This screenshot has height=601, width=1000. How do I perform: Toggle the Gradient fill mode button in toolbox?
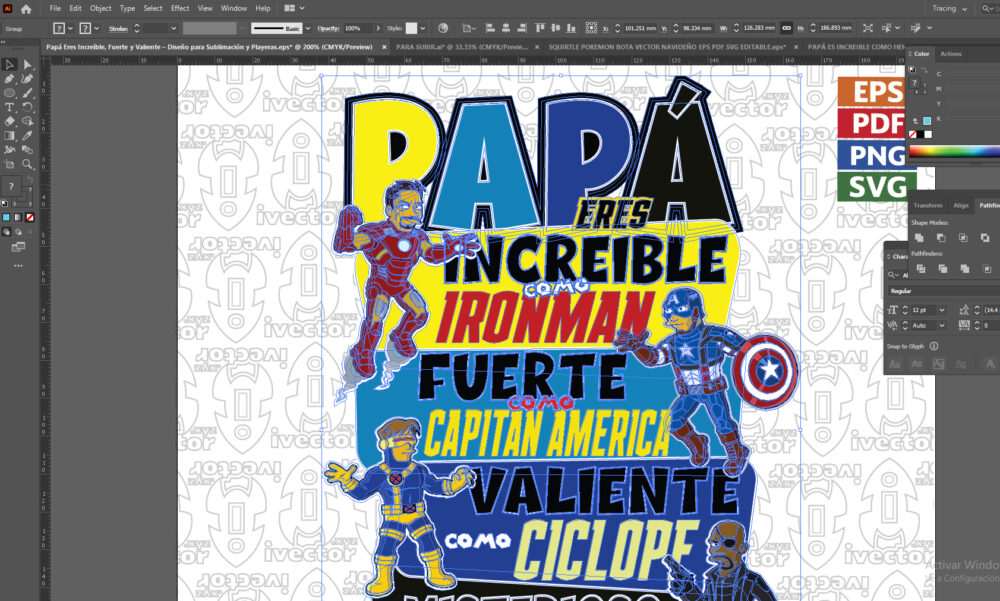[x=18, y=218]
